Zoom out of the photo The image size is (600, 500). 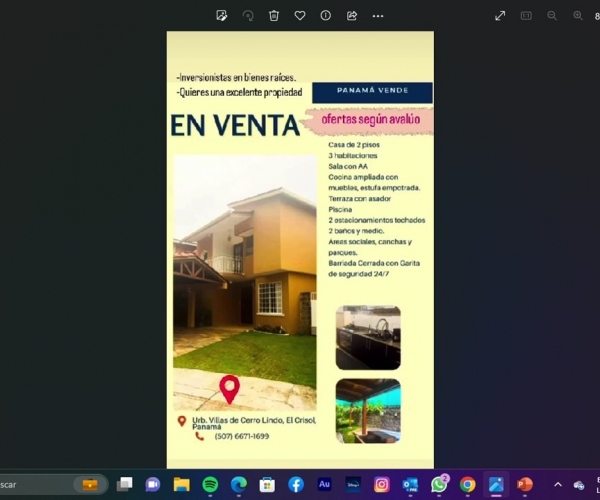552,16
